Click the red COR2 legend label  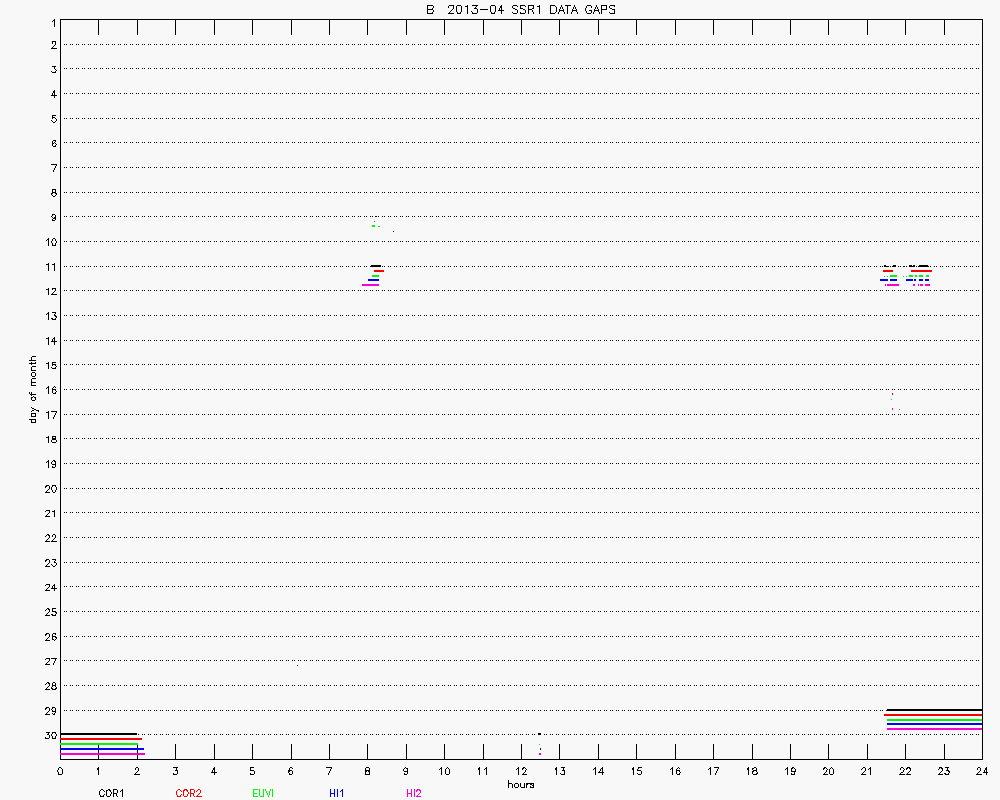(188, 793)
